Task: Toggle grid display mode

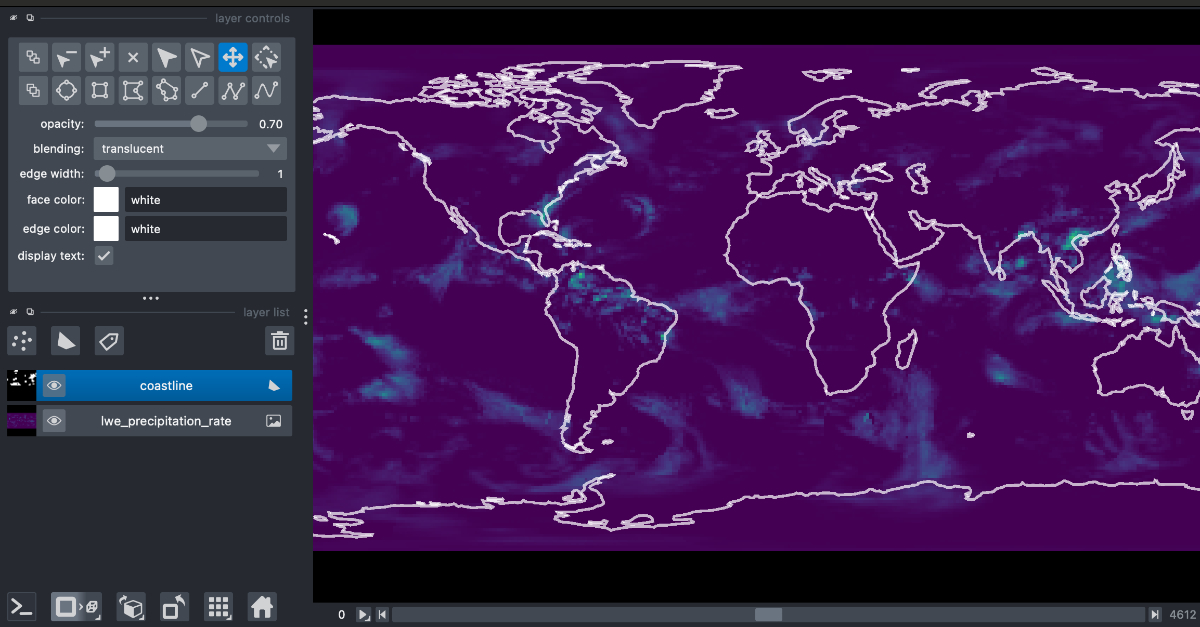Action: (218, 606)
